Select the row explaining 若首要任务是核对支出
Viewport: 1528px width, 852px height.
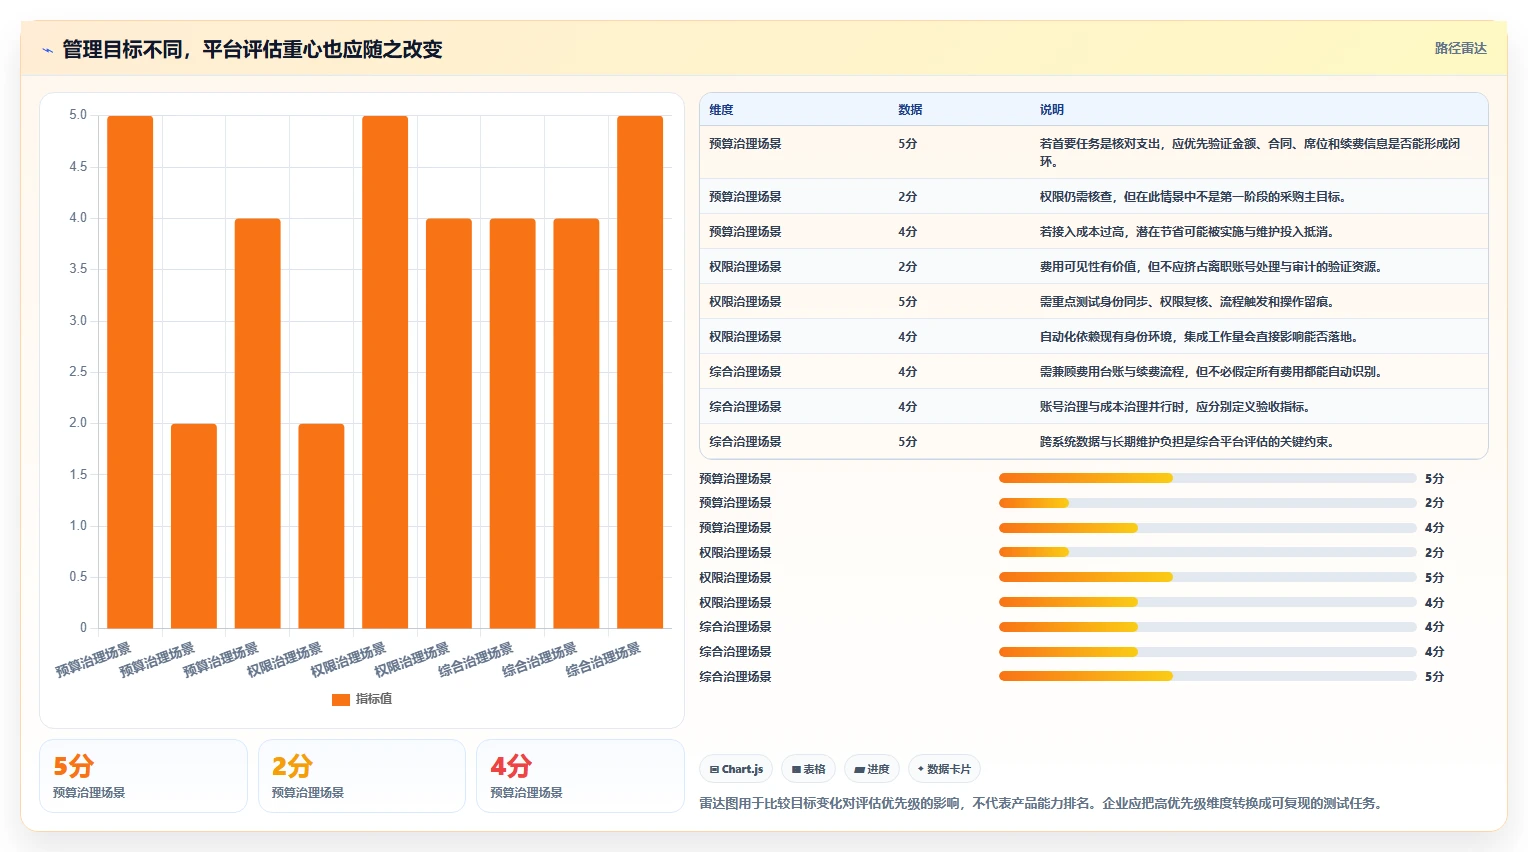tap(1094, 152)
